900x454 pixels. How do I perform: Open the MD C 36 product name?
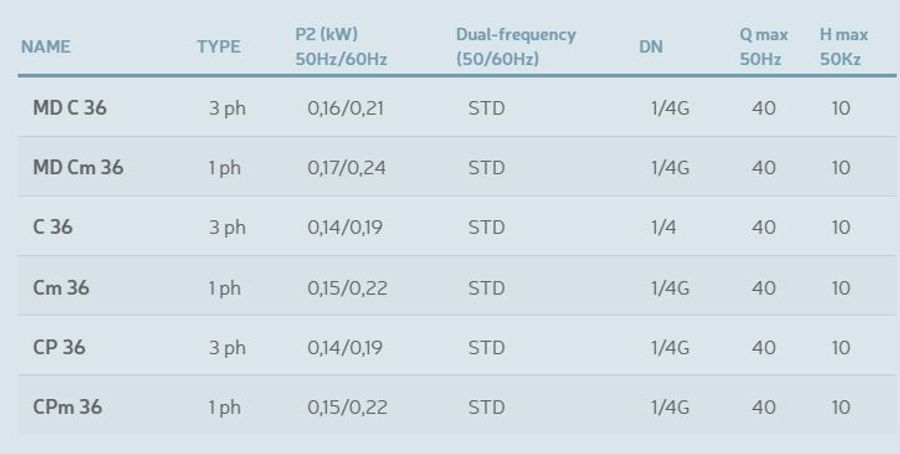[69, 107]
